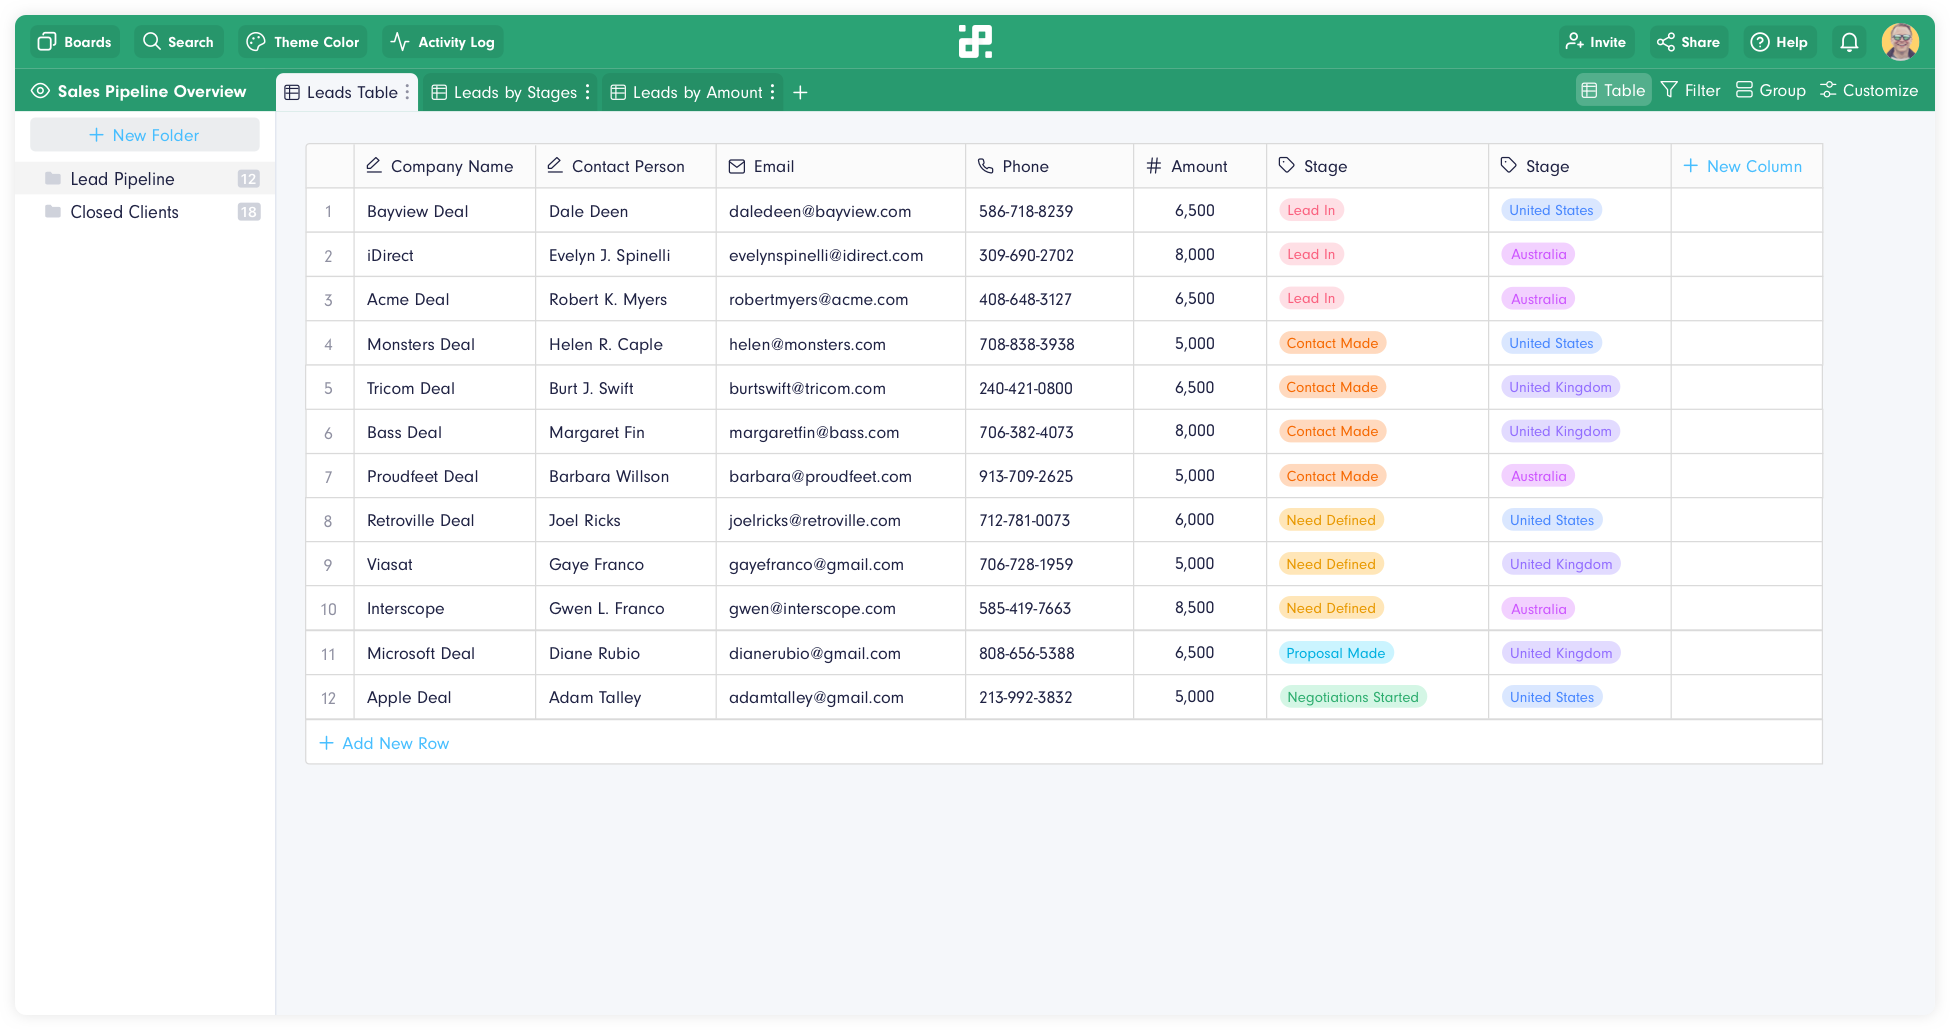
Task: Open the Filter options
Action: 1691,90
